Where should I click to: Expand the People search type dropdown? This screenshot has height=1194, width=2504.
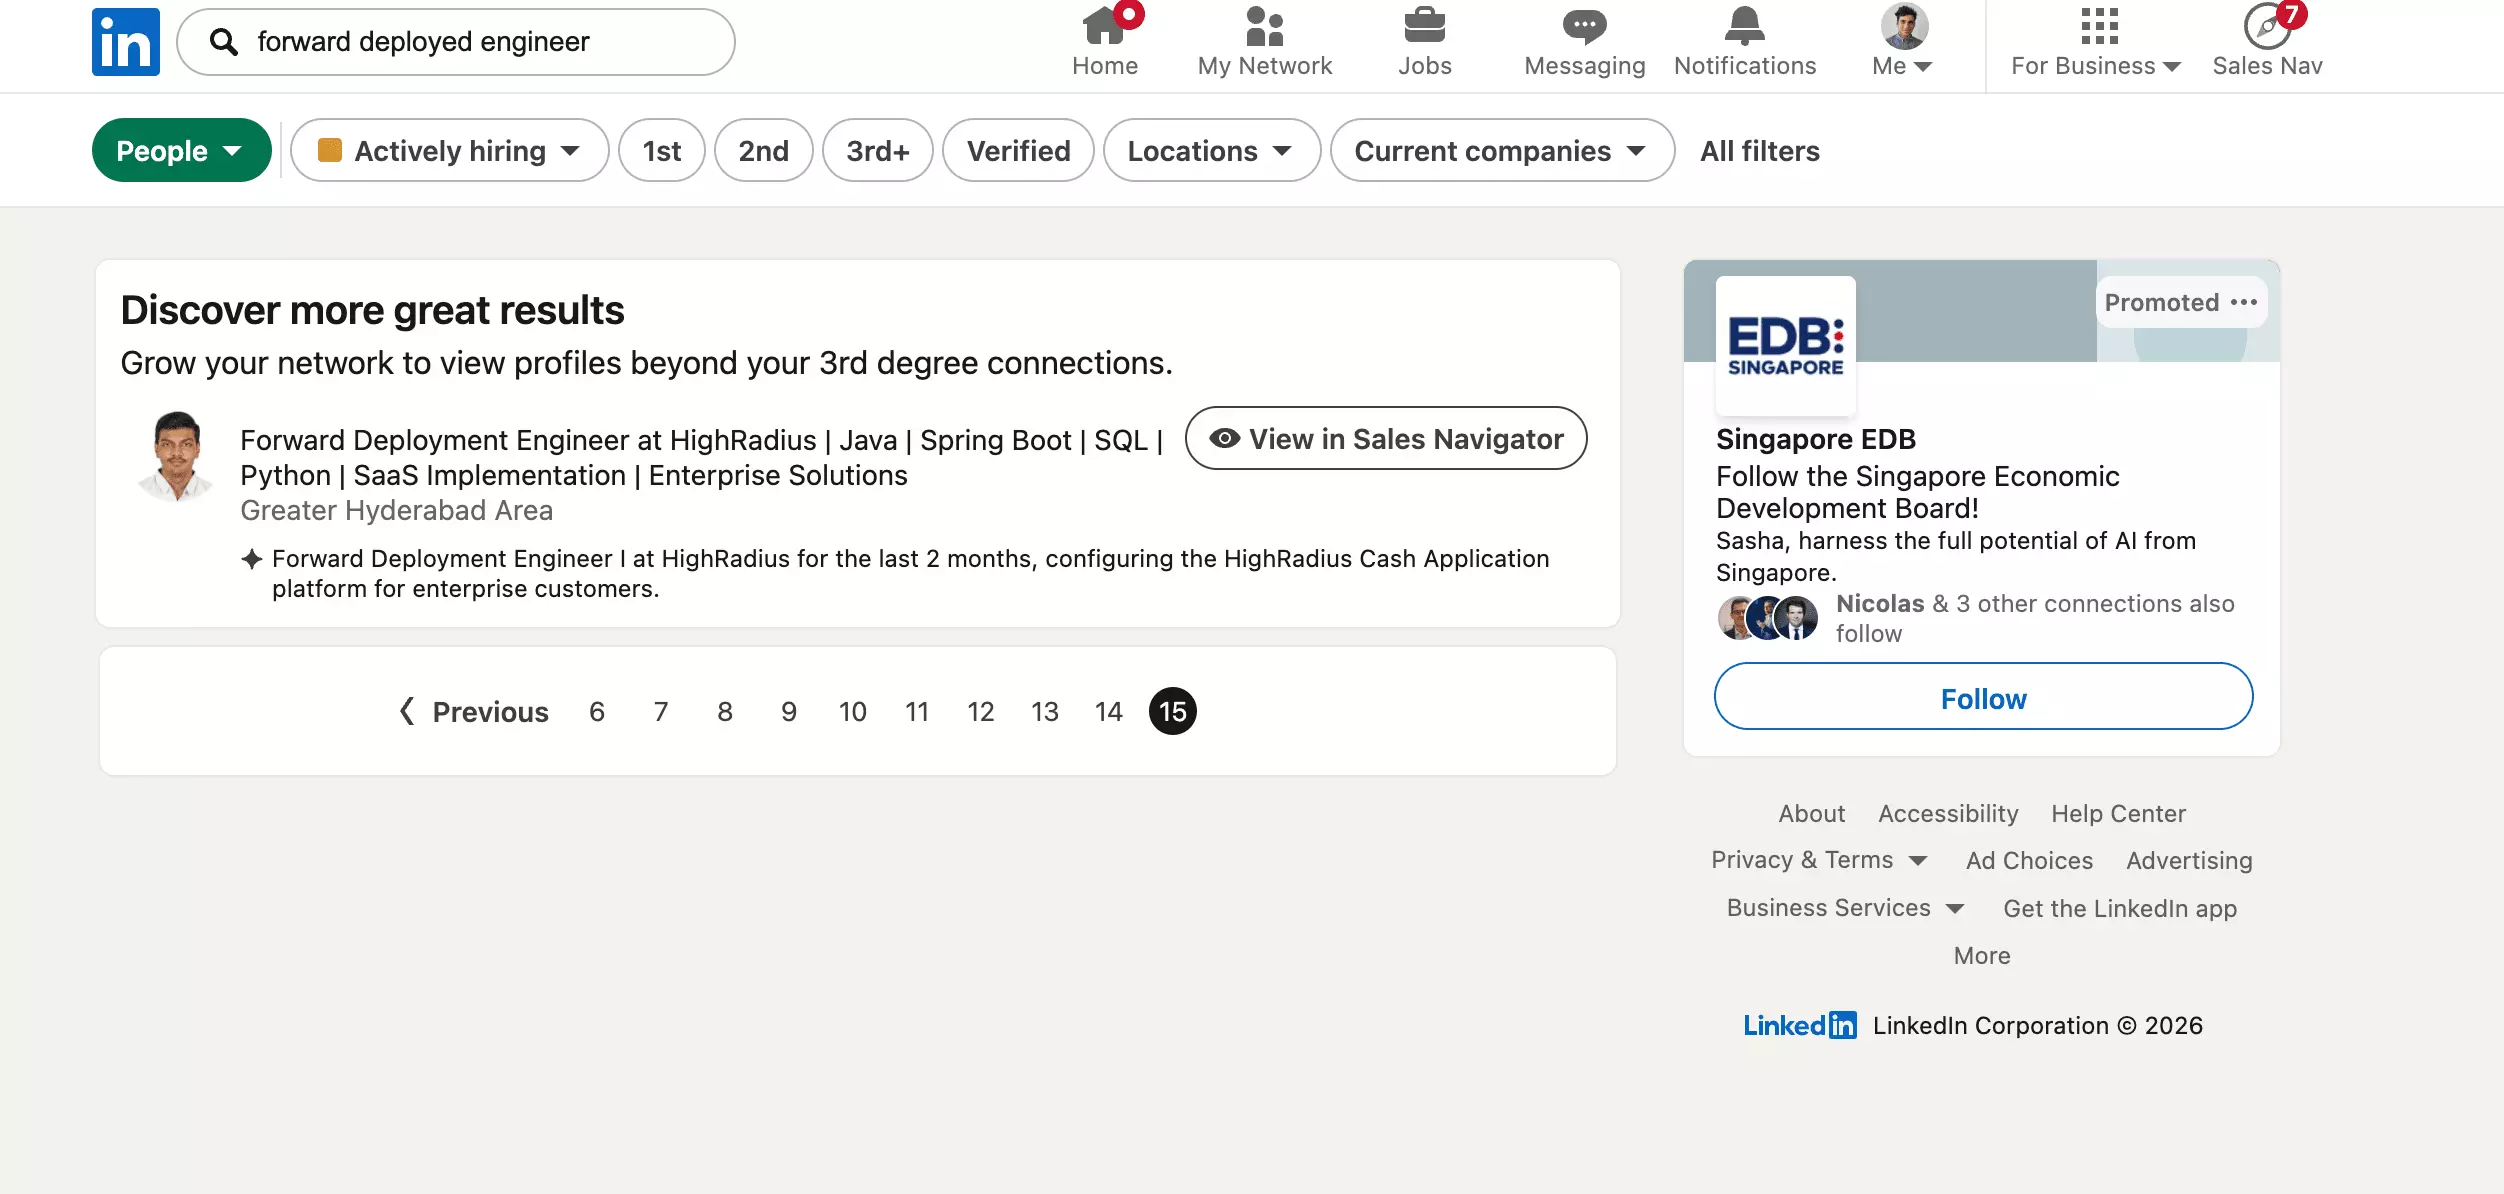tap(181, 150)
